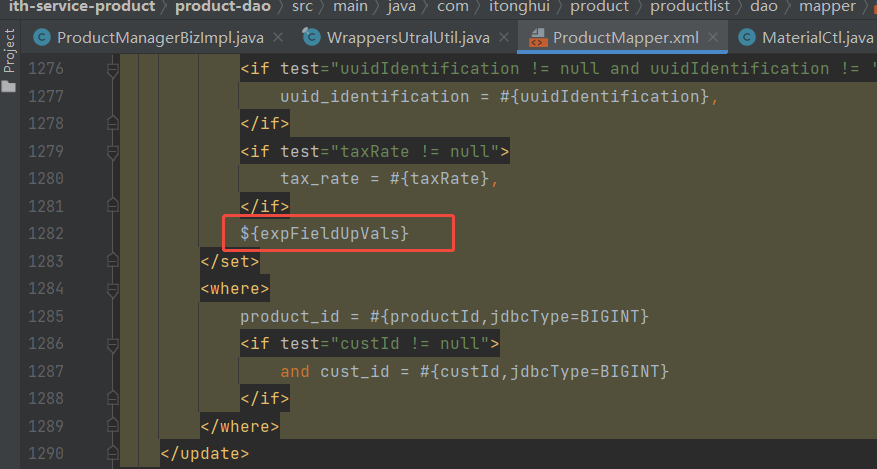The image size is (877, 469).
Task: Click the closing </update> tag
Action: (205, 453)
